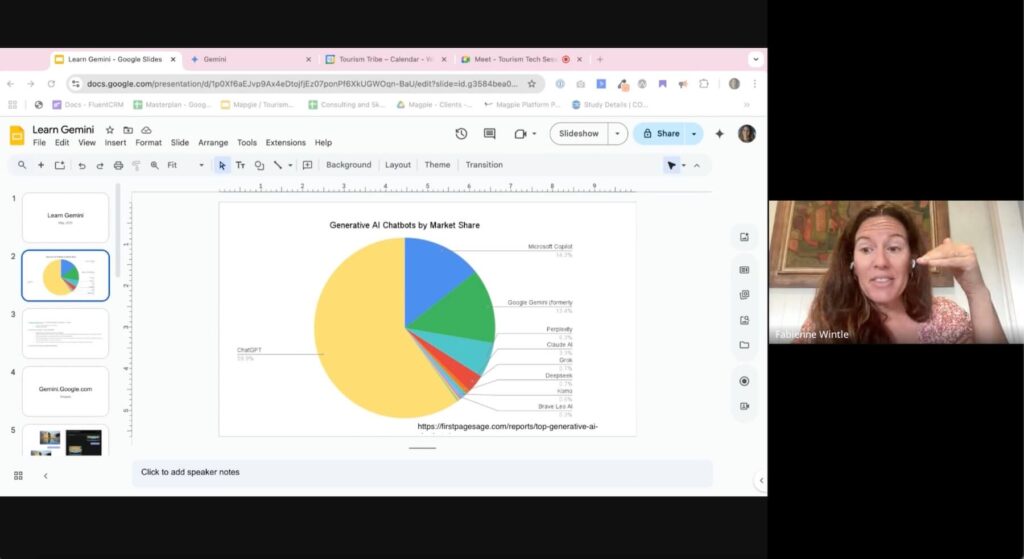Hide the menus with up chevron

coord(697,165)
